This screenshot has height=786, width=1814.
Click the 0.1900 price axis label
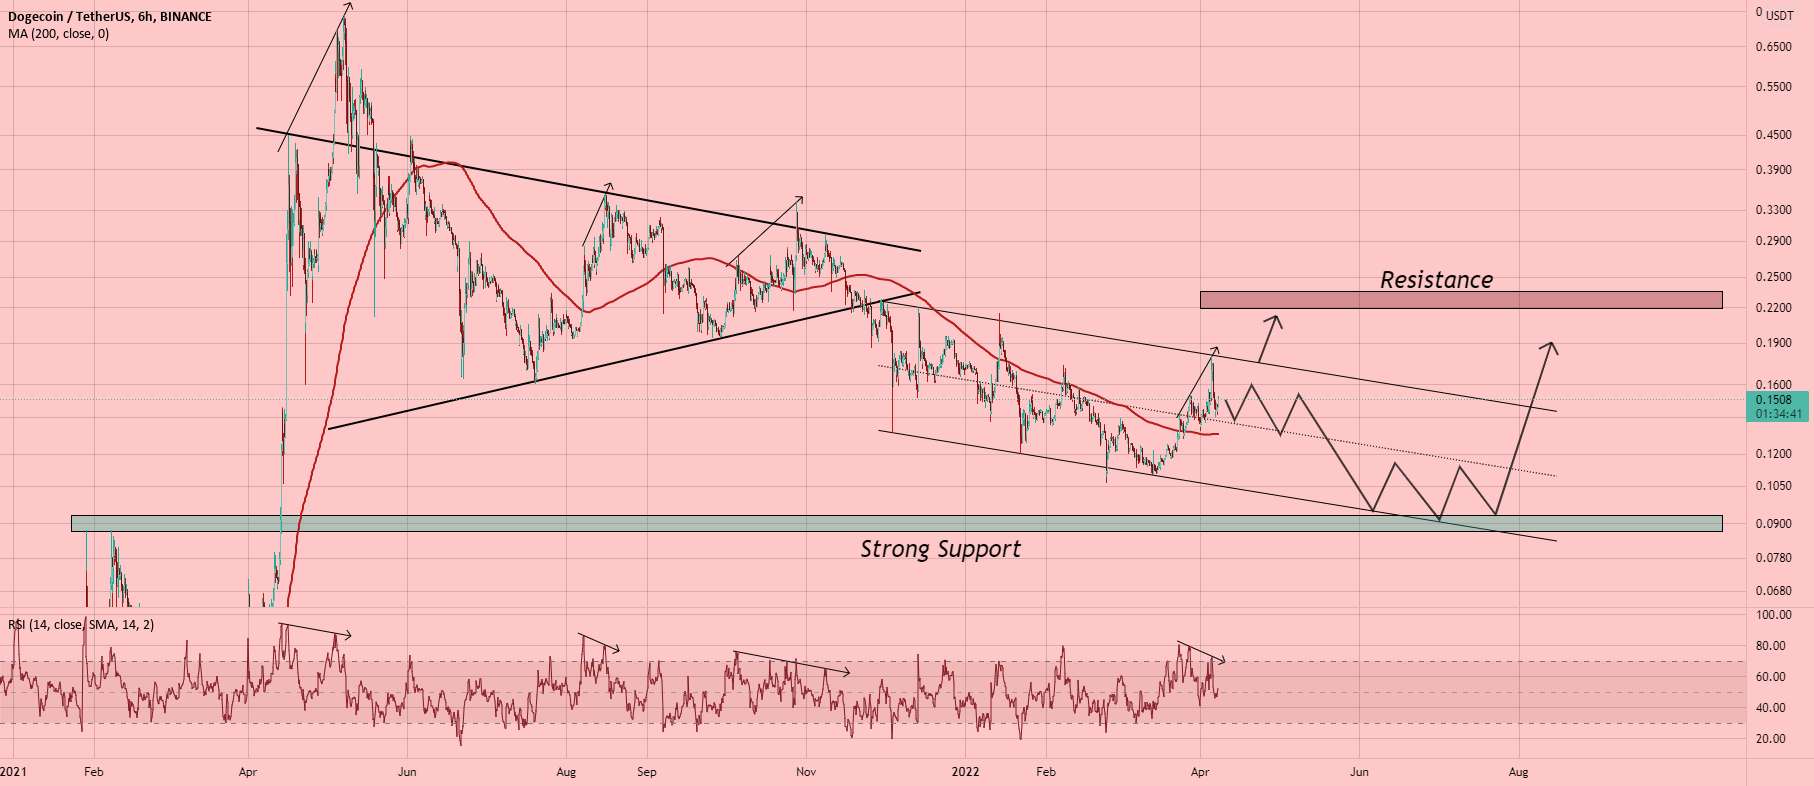click(1773, 343)
